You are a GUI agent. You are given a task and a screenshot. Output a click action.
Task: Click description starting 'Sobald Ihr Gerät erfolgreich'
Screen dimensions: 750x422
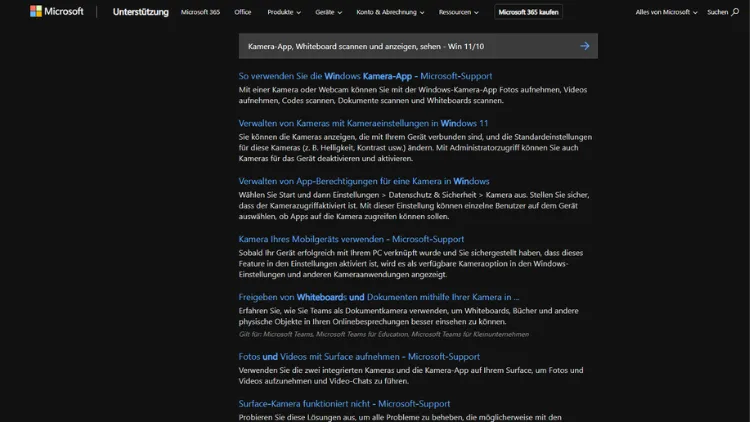pos(411,263)
